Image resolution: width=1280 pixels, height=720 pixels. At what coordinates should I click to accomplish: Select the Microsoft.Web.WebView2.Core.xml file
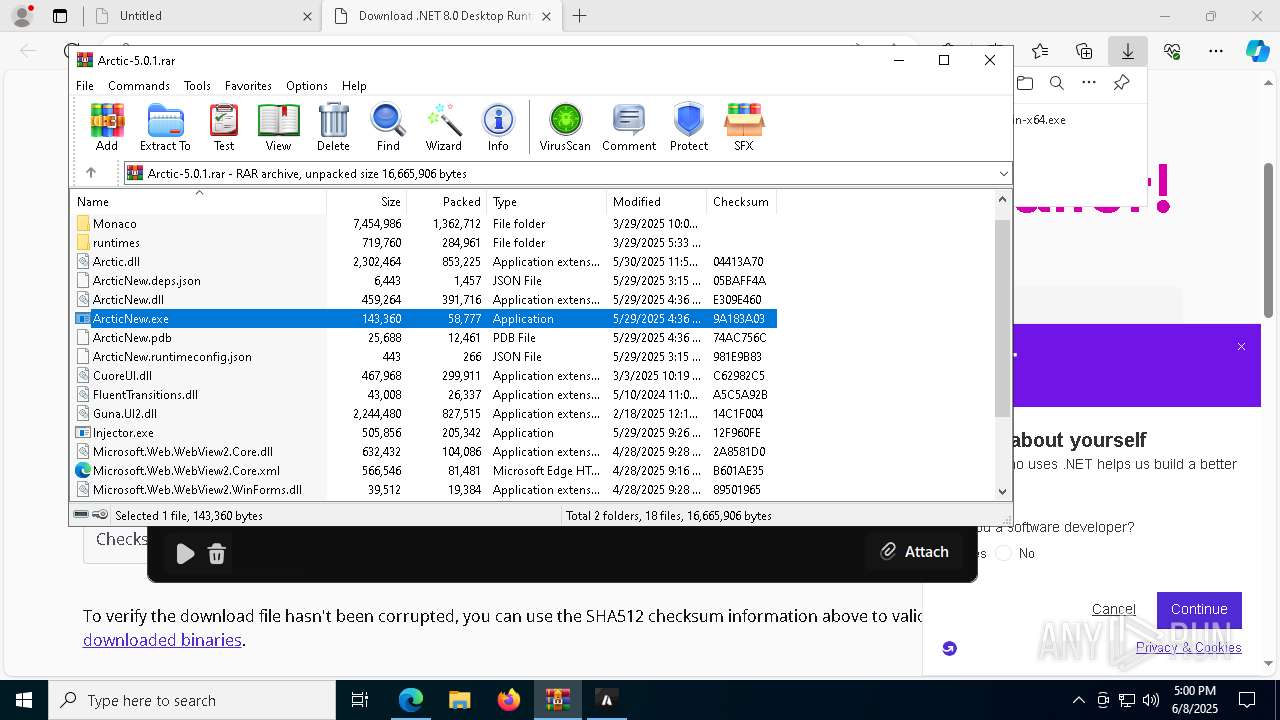186,471
